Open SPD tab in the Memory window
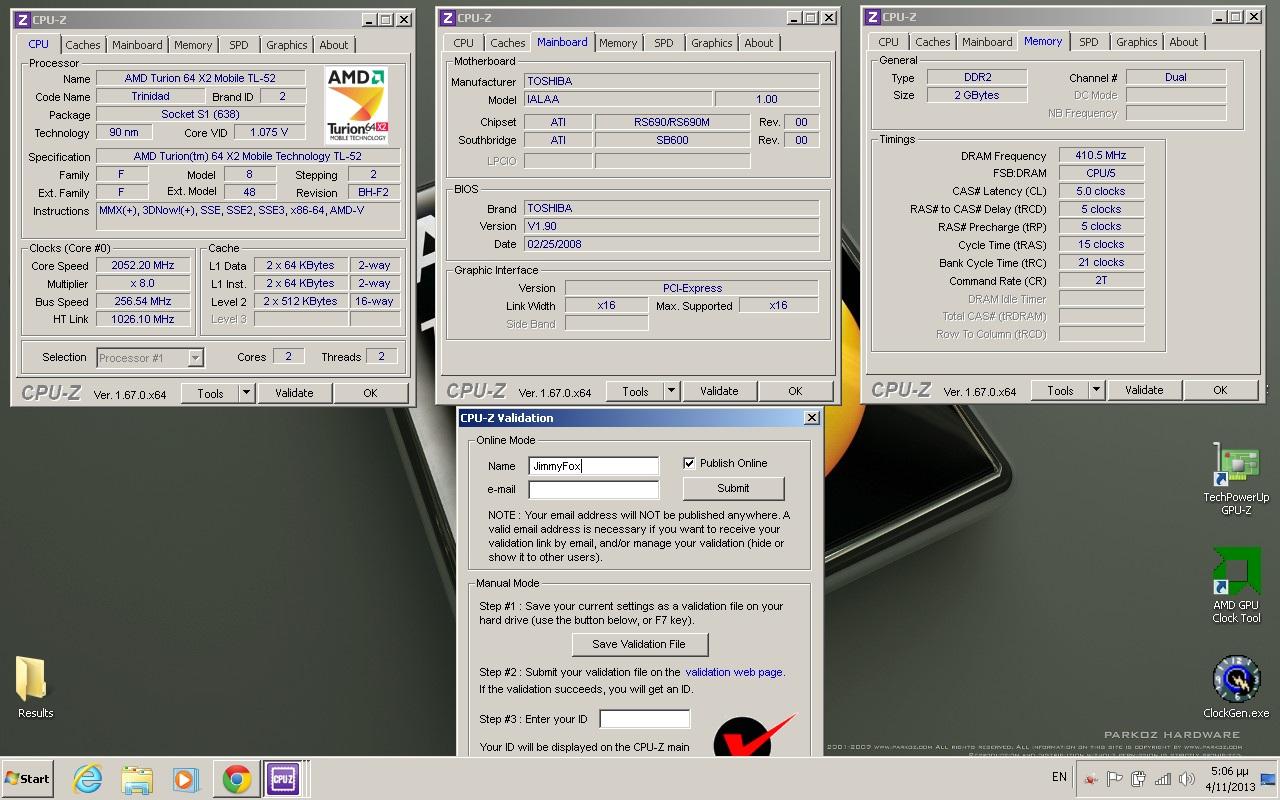The image size is (1280, 800). click(1089, 42)
